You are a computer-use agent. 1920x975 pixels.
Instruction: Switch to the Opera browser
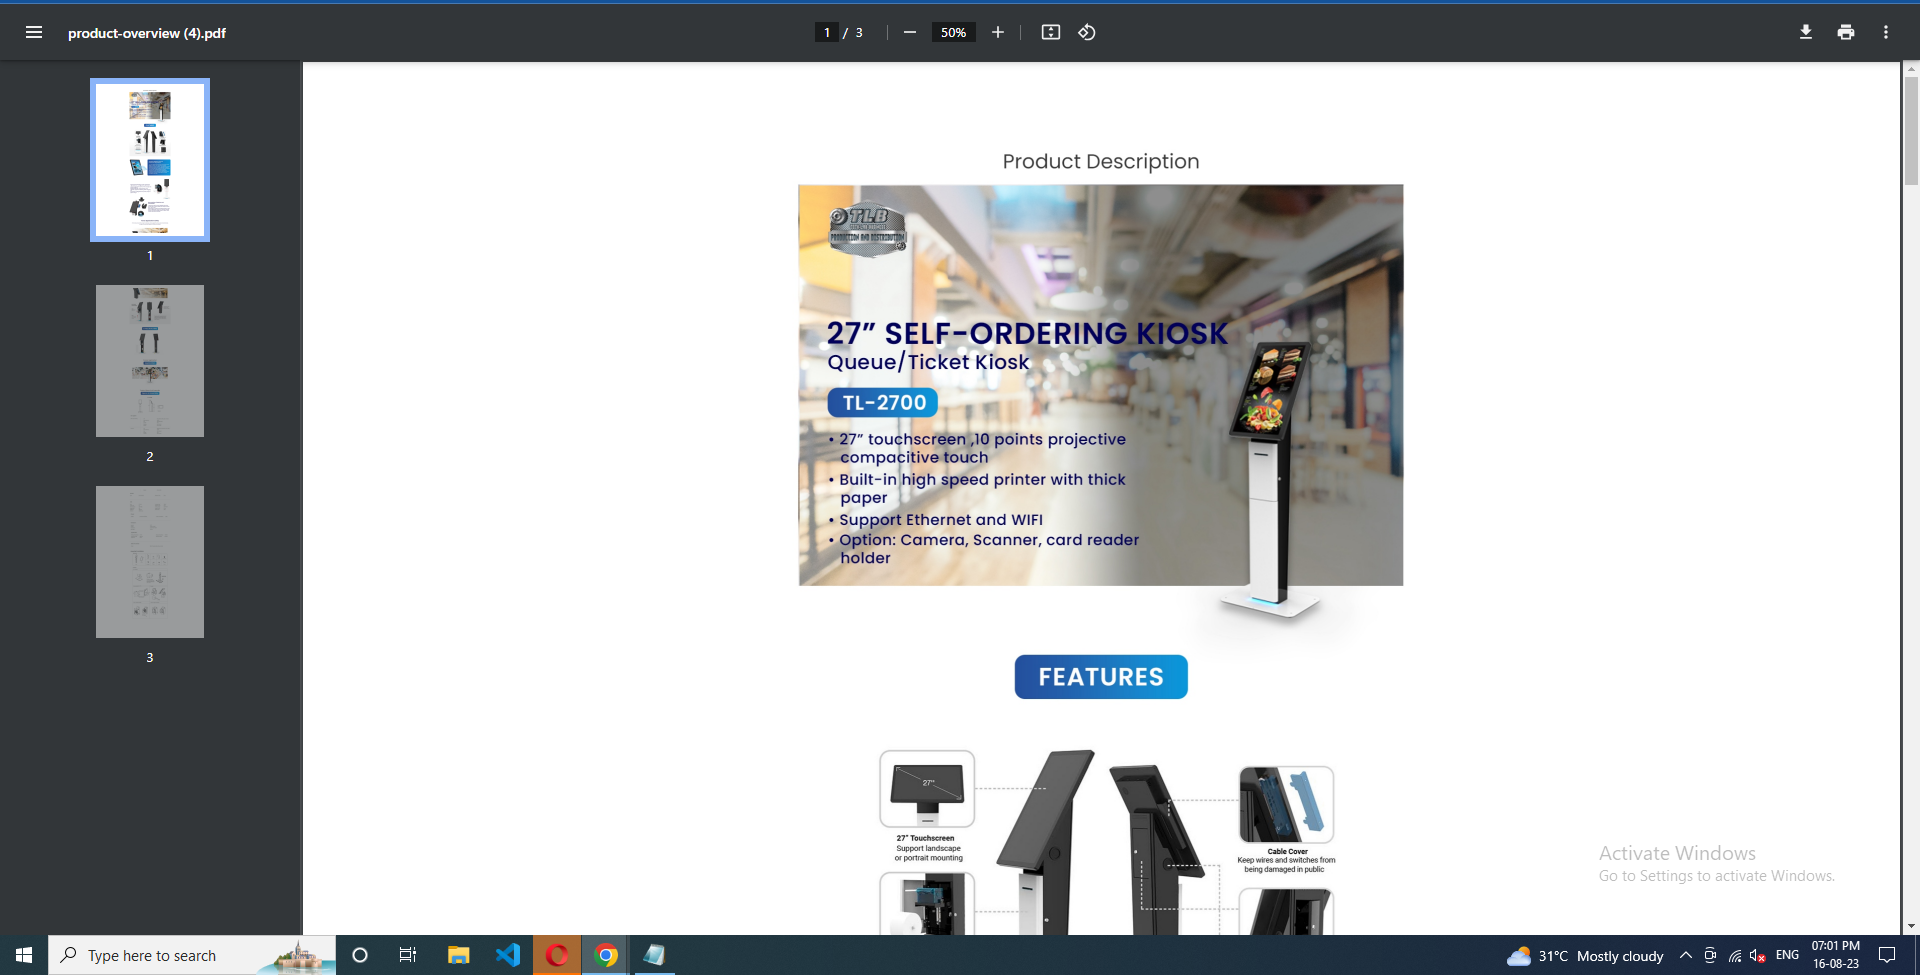tap(557, 955)
